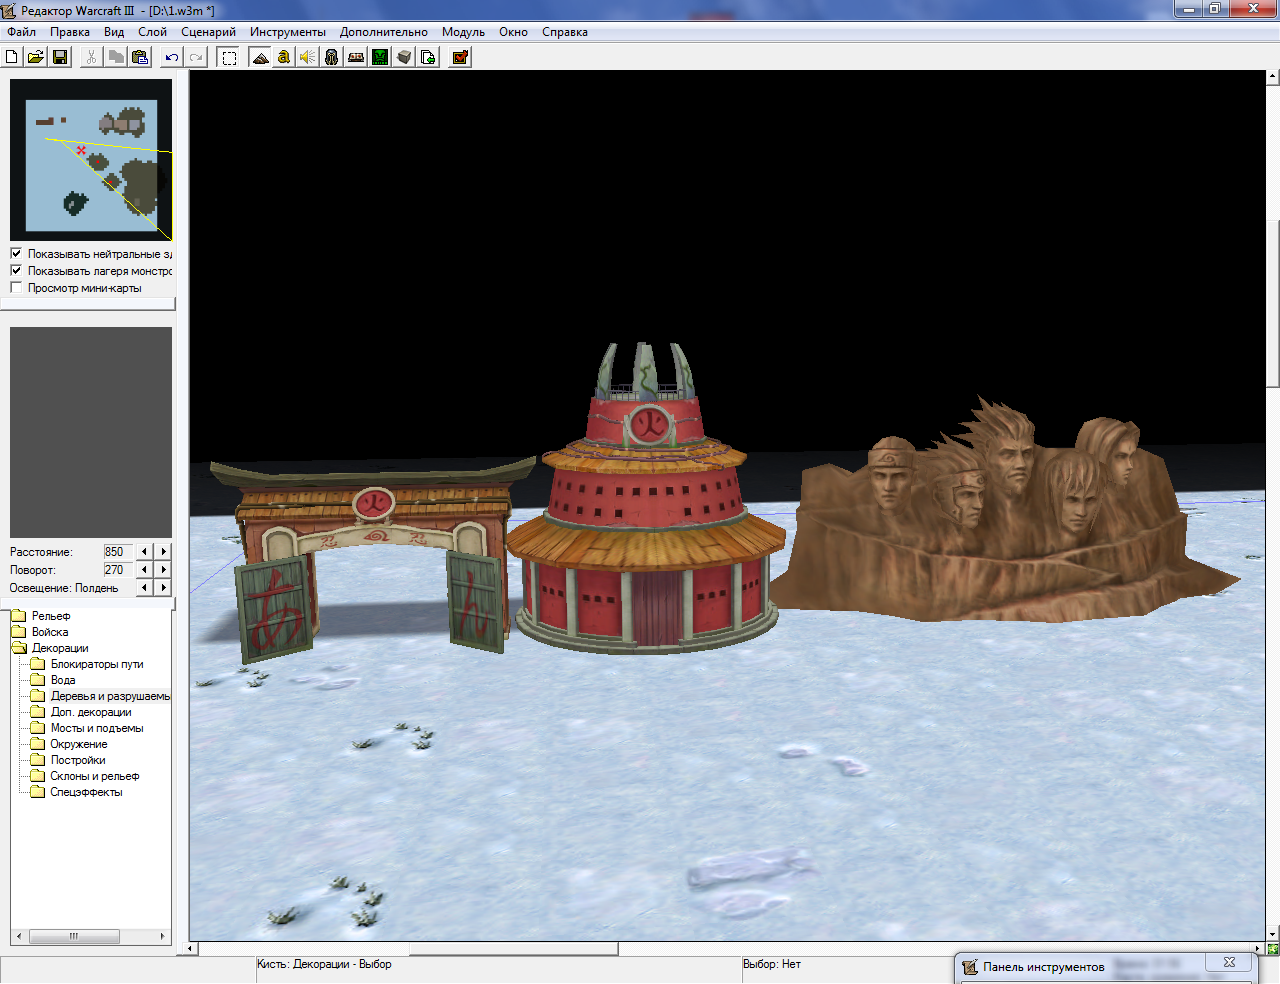Open the Слой menu

coord(152,32)
